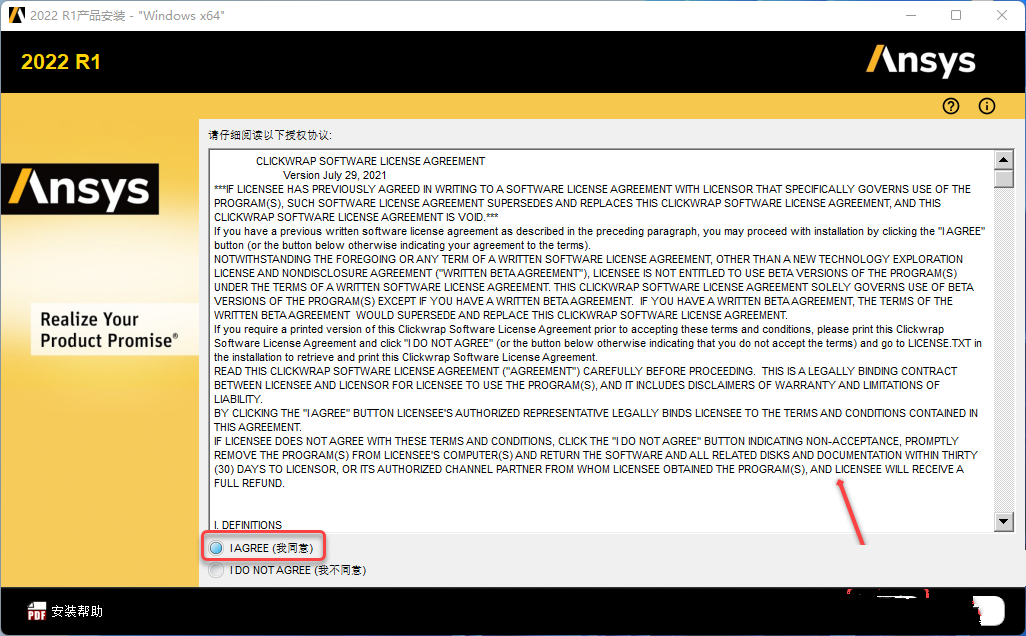Click the scroll down arrow in license text
Viewport: 1026px width, 636px height.
(1003, 521)
